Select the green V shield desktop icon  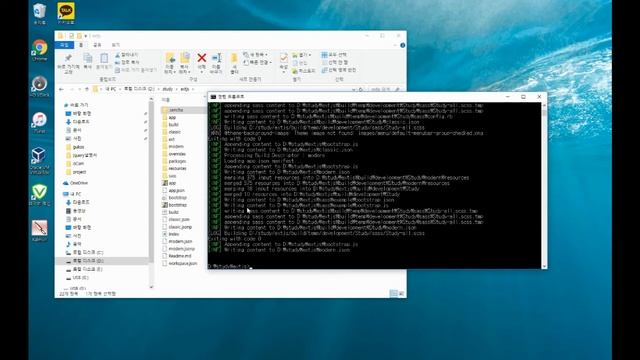40,195
